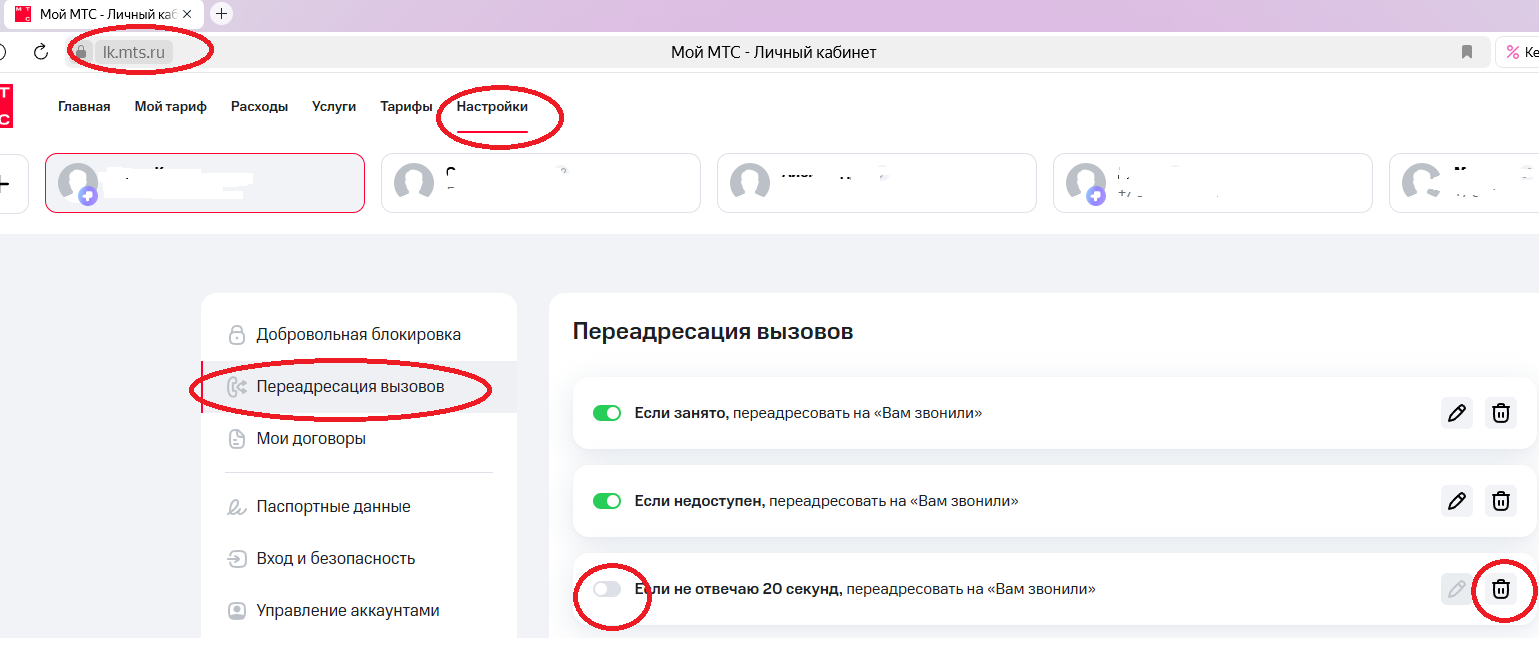Bookmark this page using the bookmark icon

[1467, 52]
